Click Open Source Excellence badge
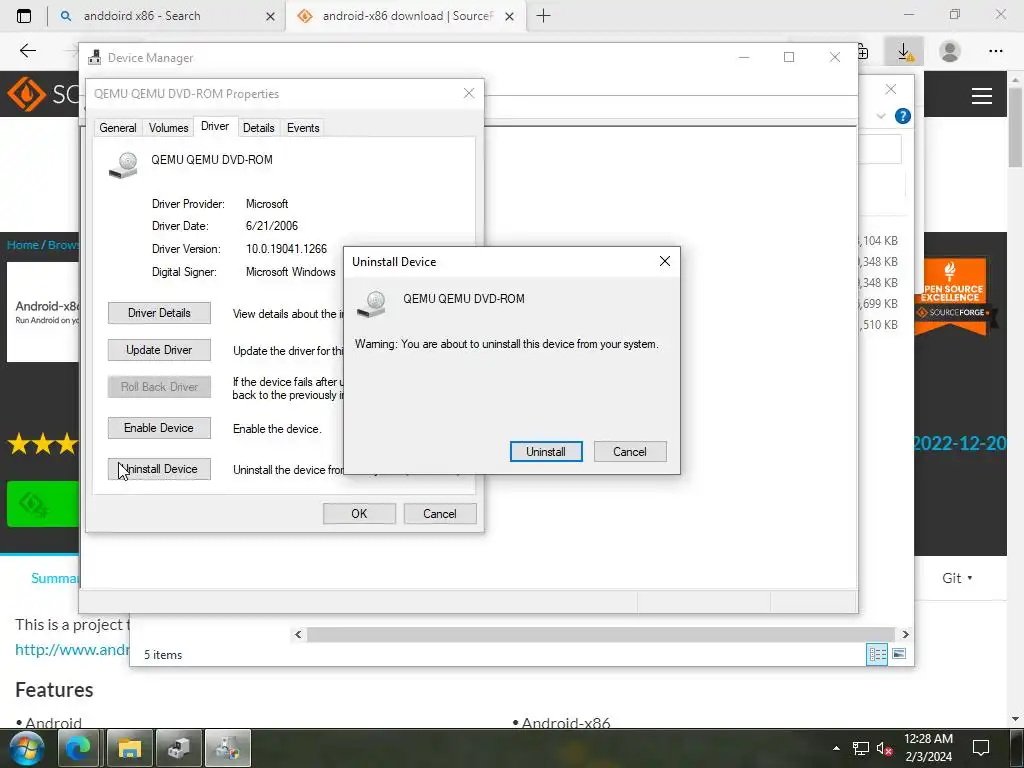The height and width of the screenshot is (768, 1024). click(952, 297)
